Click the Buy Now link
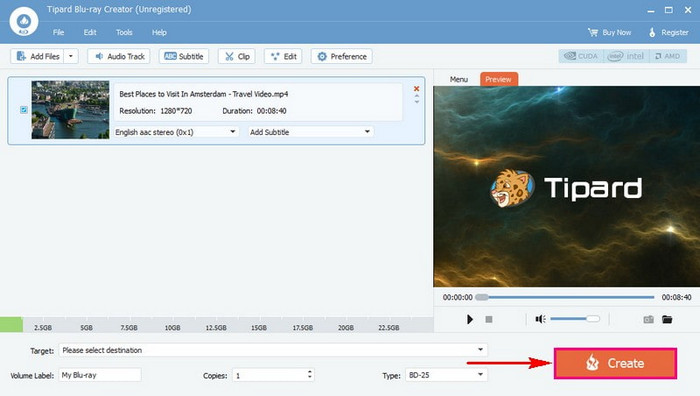Screen dimensions: 700x396 [x=610, y=33]
